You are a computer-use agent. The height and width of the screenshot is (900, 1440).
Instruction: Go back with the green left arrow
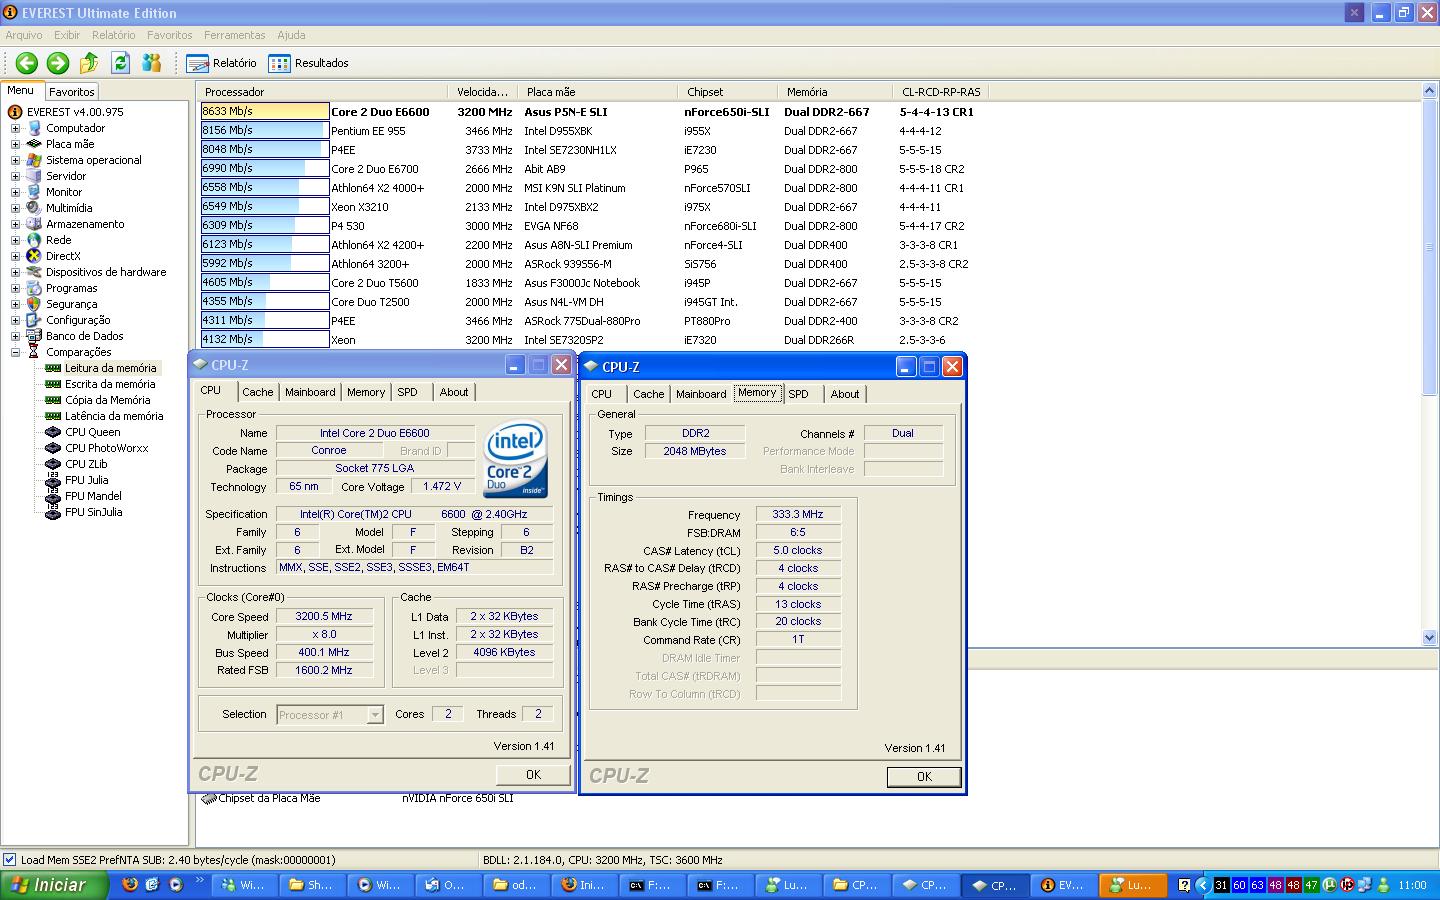(x=27, y=63)
